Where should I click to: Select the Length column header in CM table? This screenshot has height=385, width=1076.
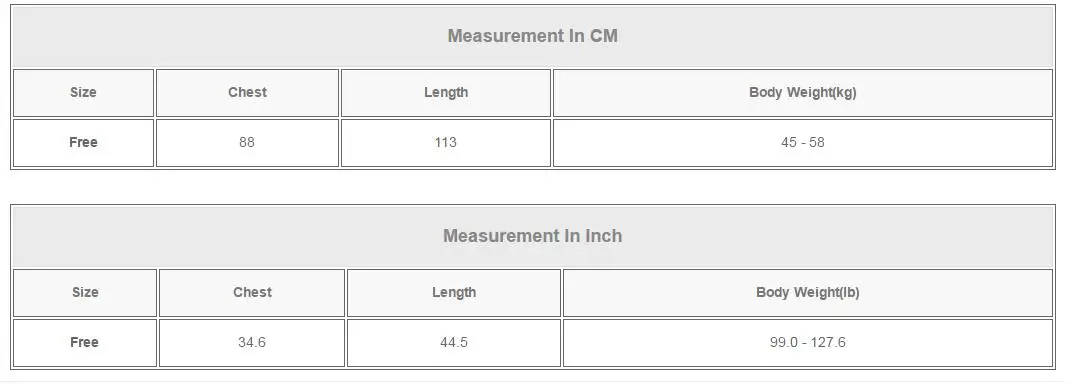click(x=446, y=93)
